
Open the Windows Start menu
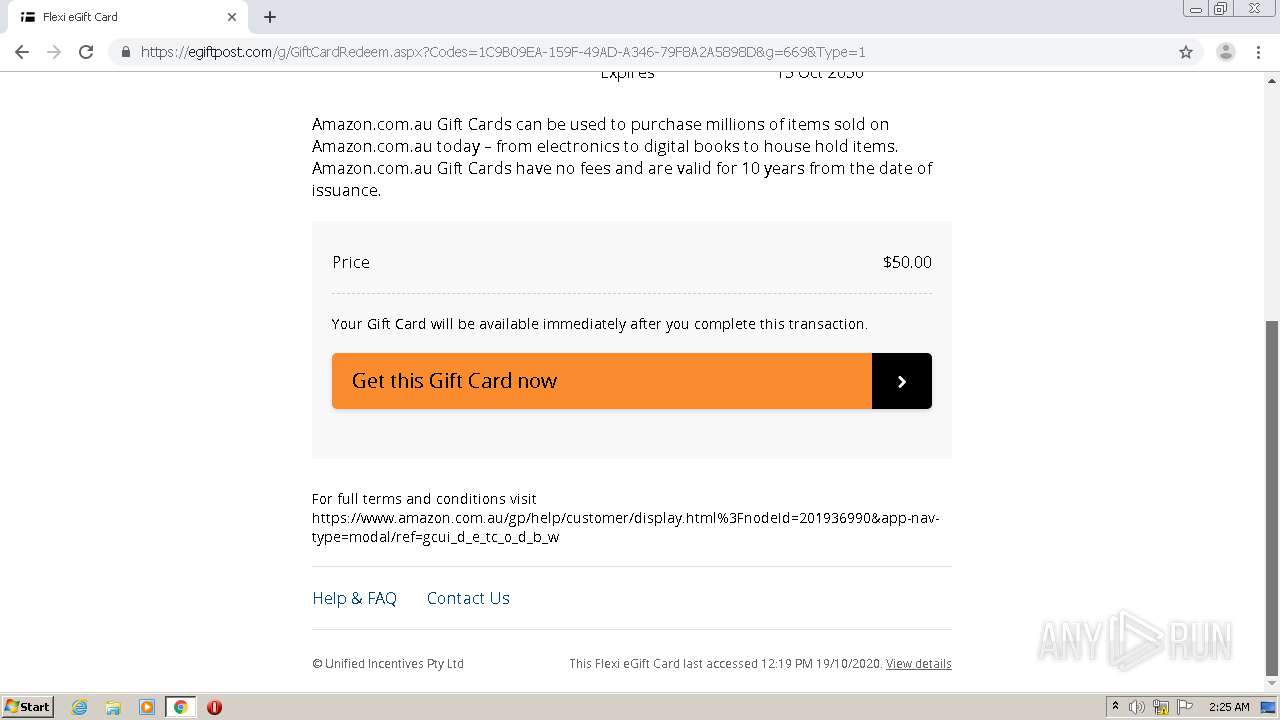pos(28,707)
